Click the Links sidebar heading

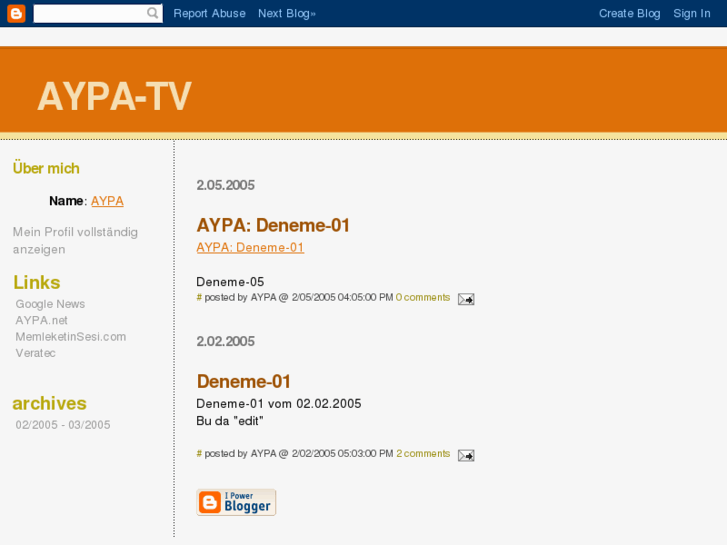pos(37,282)
